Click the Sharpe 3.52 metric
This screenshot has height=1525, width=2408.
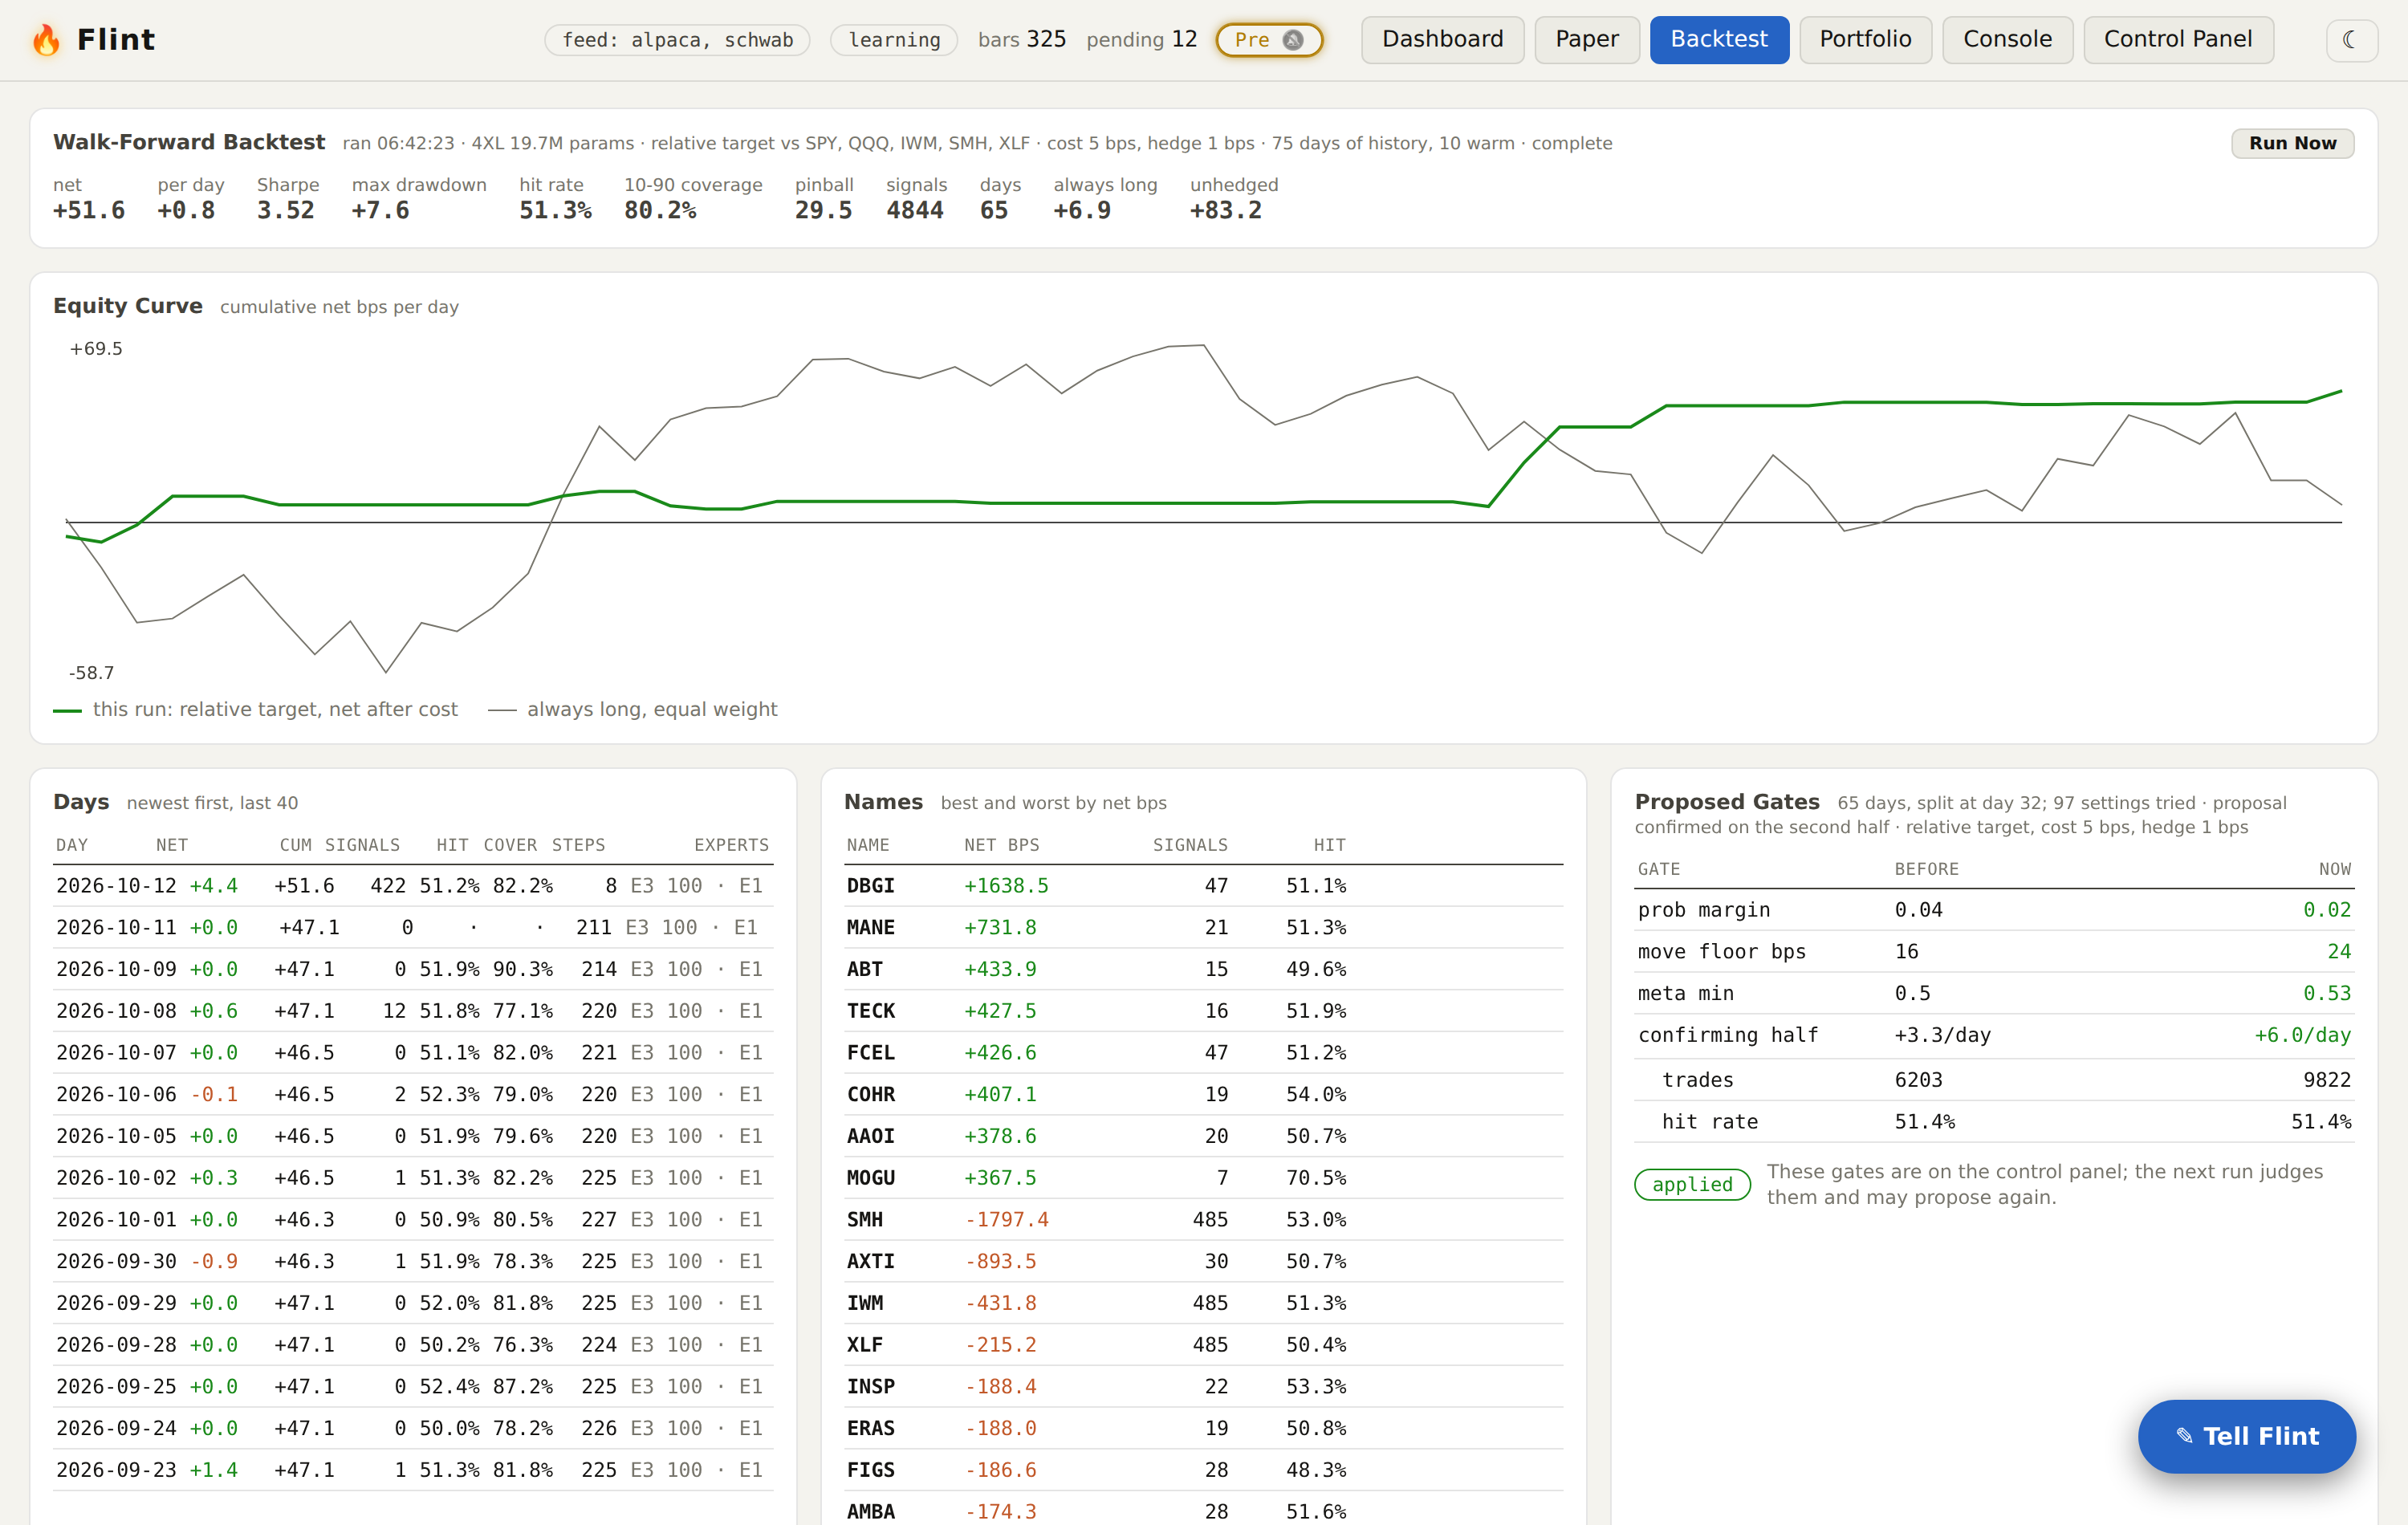click(x=288, y=198)
